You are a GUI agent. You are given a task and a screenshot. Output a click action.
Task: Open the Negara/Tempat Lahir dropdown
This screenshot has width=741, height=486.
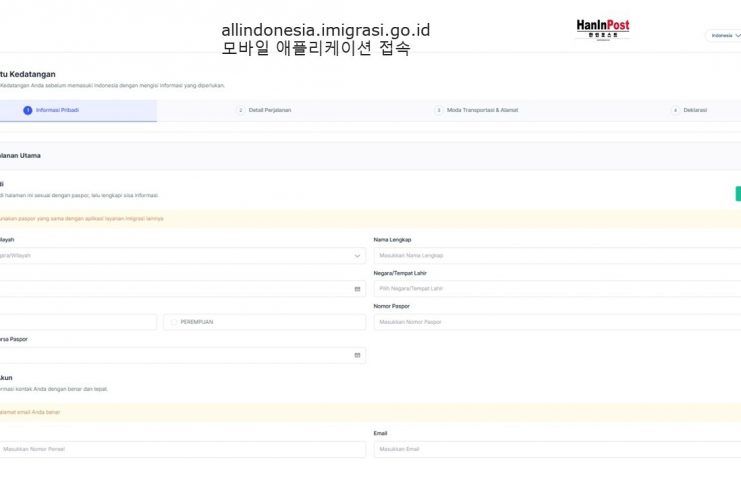(x=556, y=289)
